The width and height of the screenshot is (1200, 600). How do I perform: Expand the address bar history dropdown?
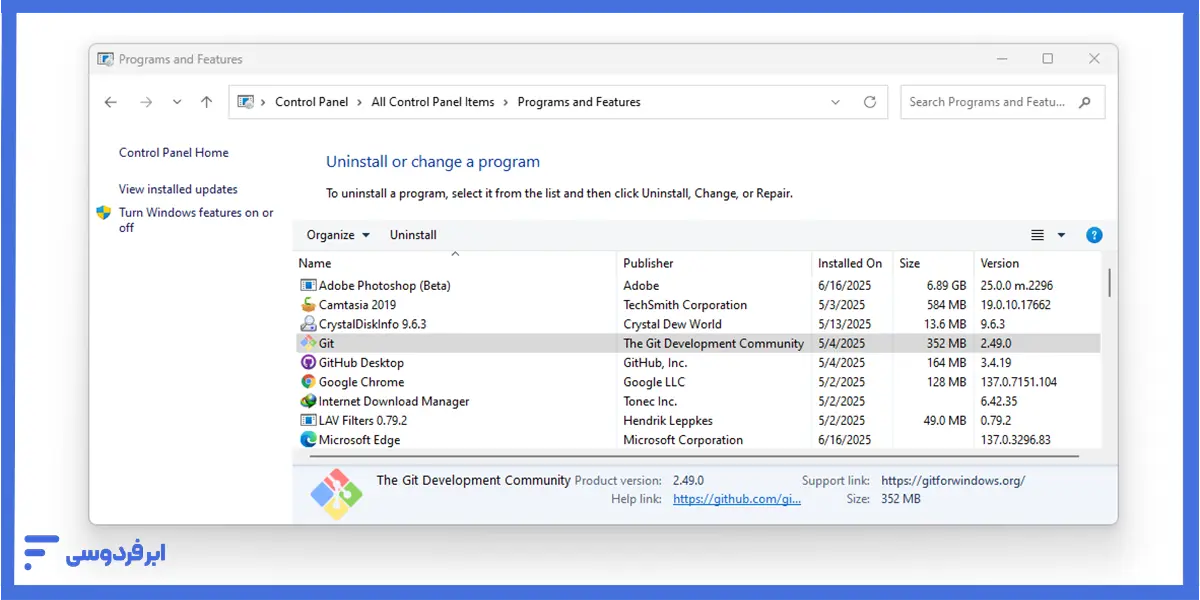click(x=836, y=102)
